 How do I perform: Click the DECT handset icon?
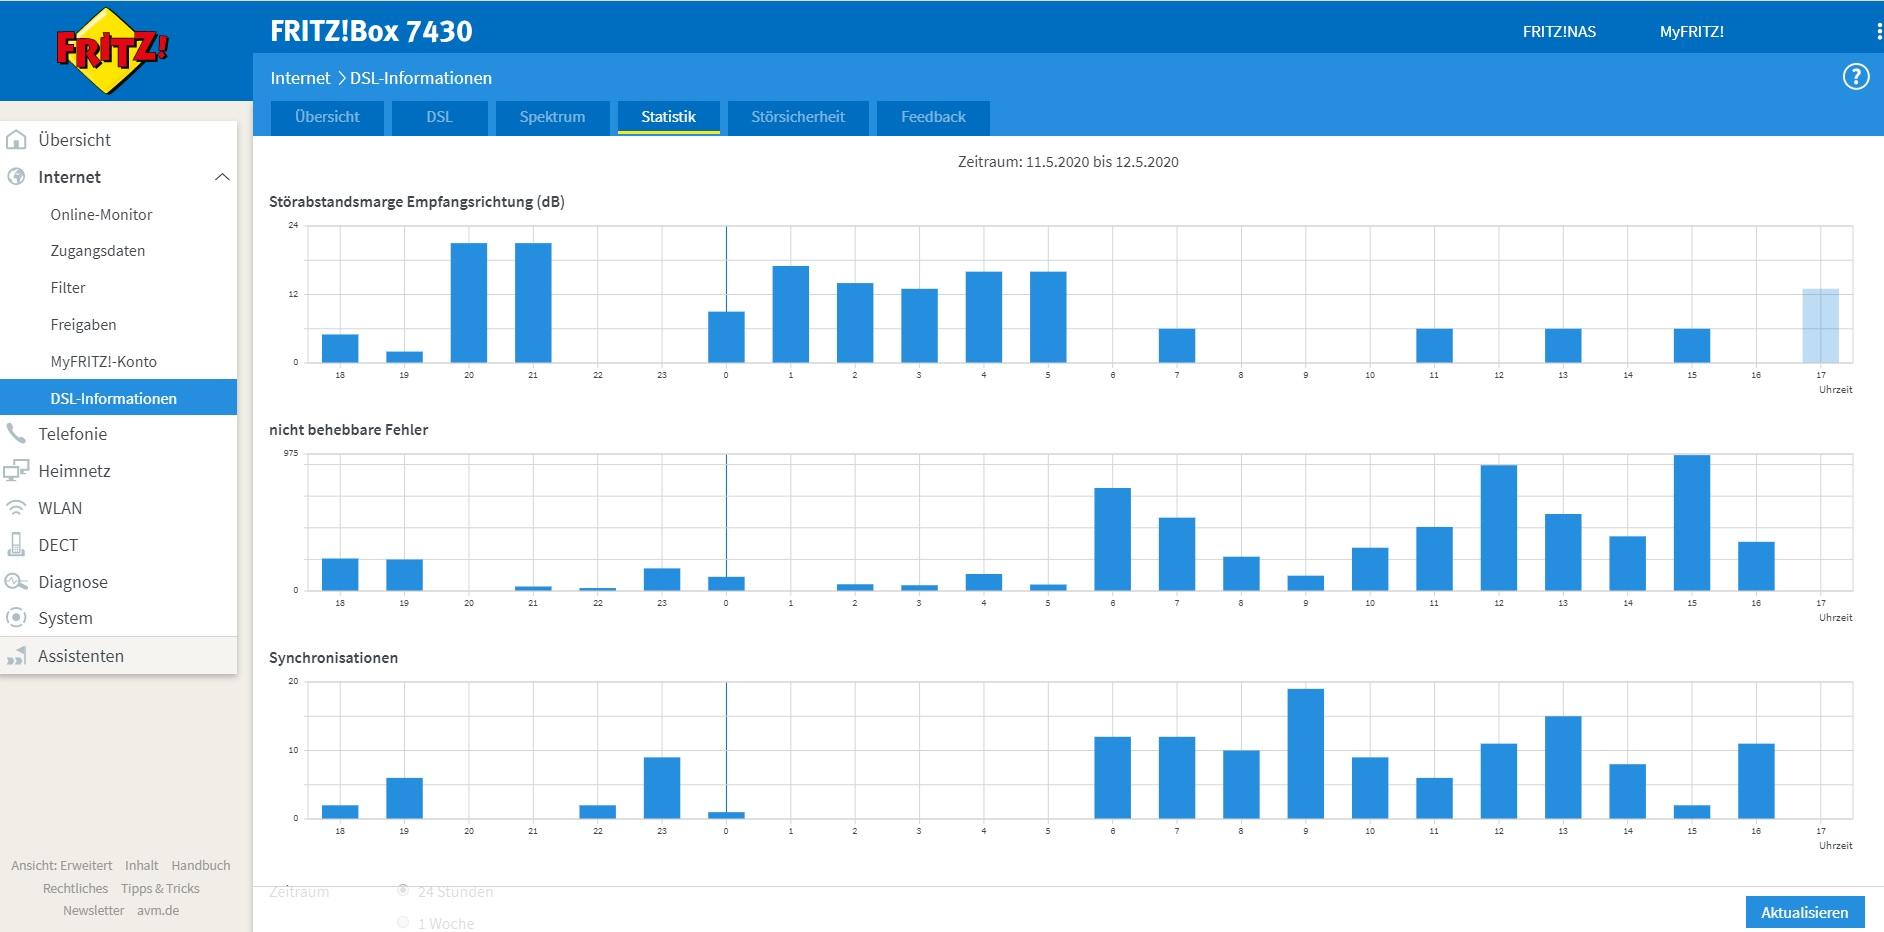[16, 544]
